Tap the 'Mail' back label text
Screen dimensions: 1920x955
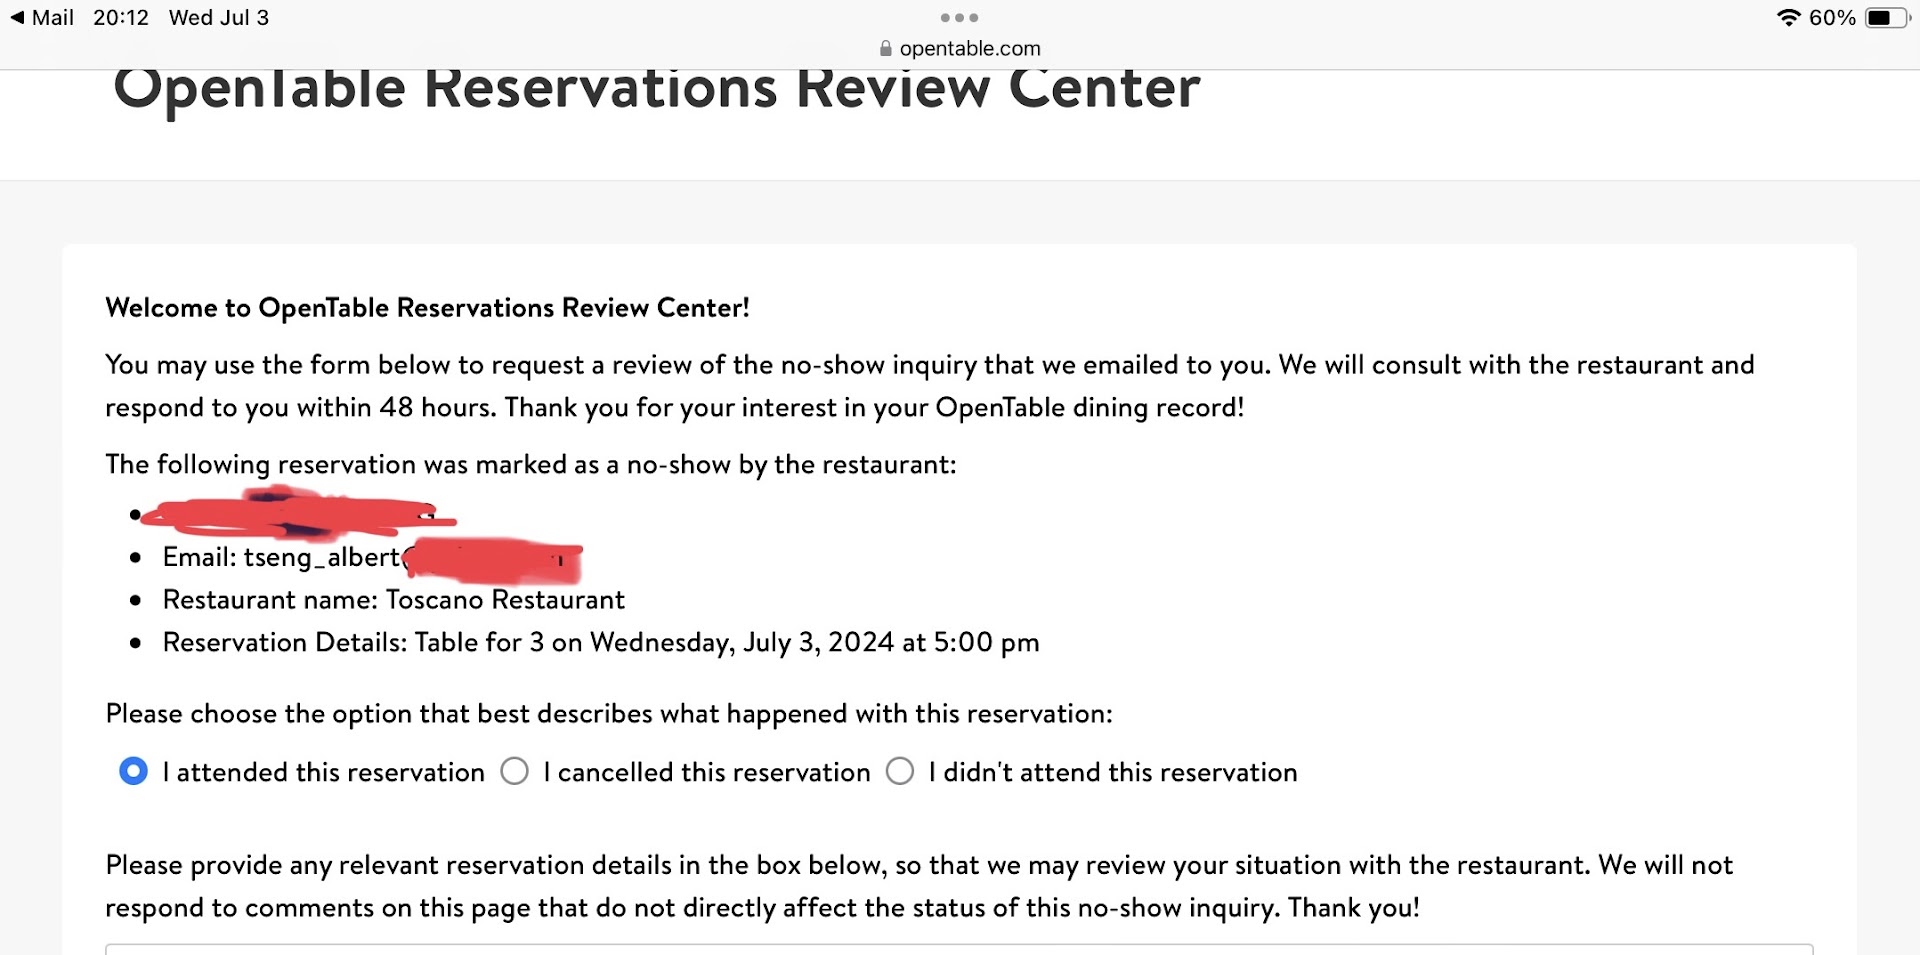point(52,18)
